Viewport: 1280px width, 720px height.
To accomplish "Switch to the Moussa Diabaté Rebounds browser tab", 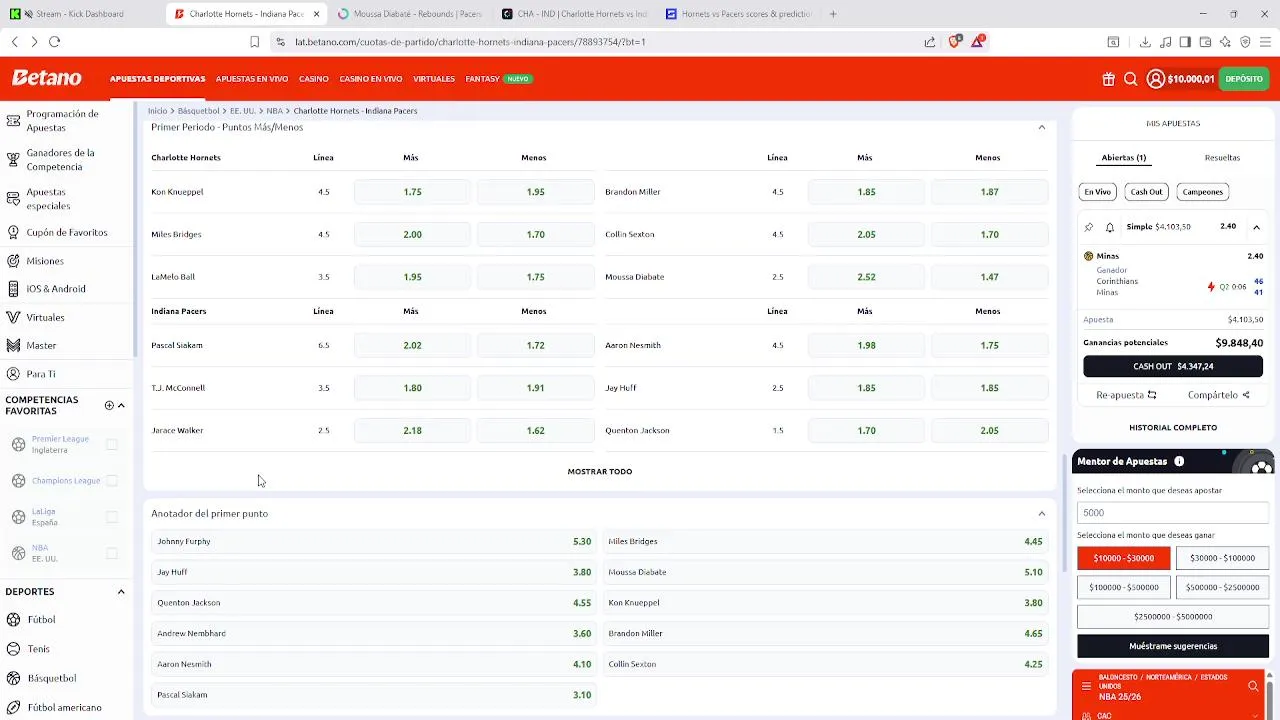I will pos(410,14).
